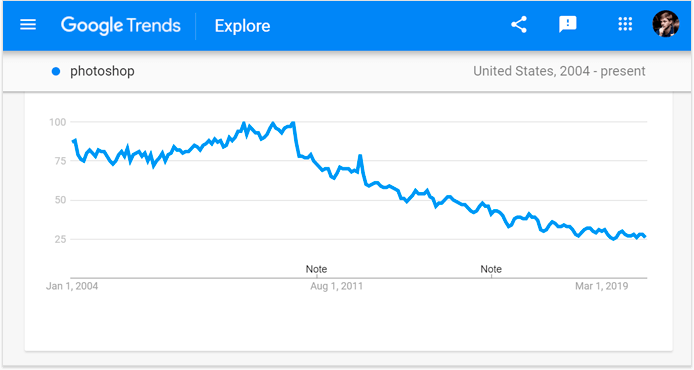Click the second Note marker on timeline

click(491, 269)
